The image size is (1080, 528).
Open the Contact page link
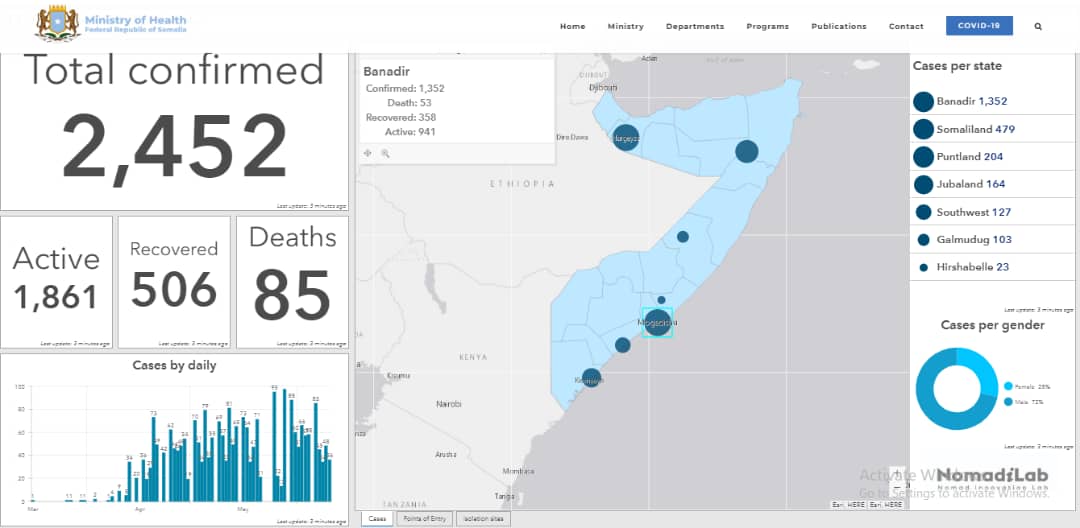click(x=906, y=27)
